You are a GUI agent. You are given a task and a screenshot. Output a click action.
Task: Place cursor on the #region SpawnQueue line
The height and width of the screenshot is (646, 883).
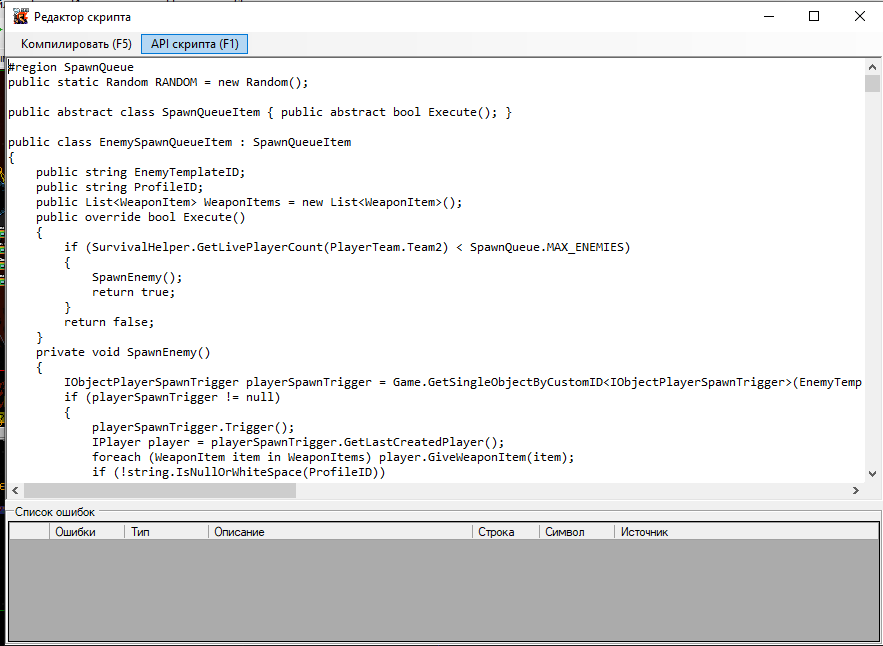70,67
